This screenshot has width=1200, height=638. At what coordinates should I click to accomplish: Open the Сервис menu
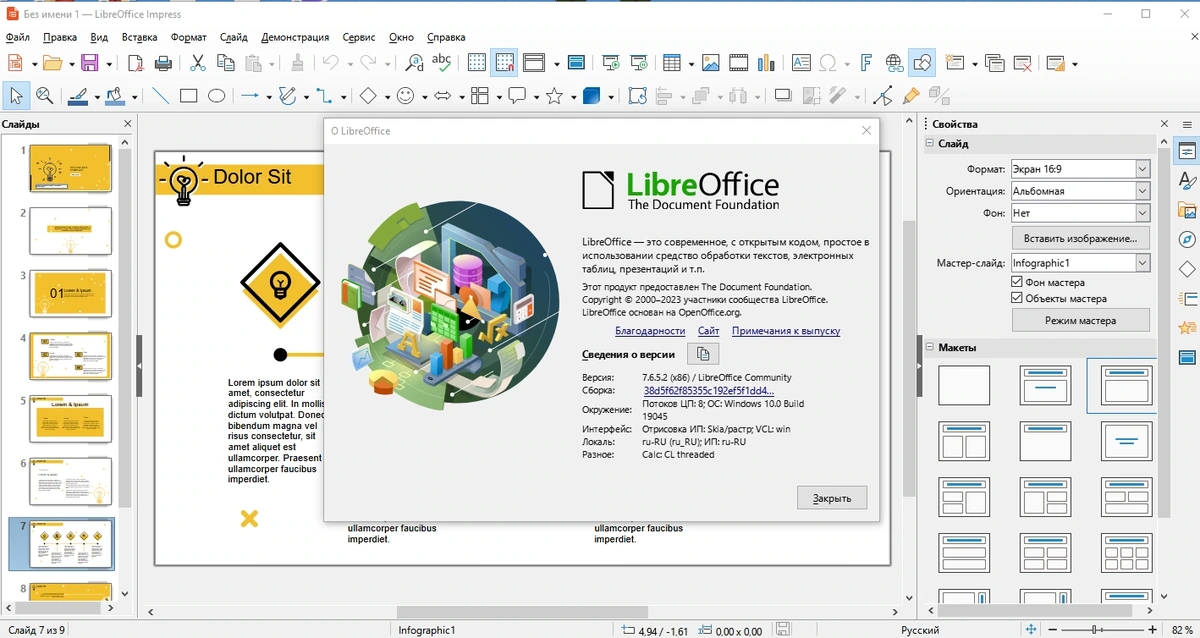pos(359,37)
